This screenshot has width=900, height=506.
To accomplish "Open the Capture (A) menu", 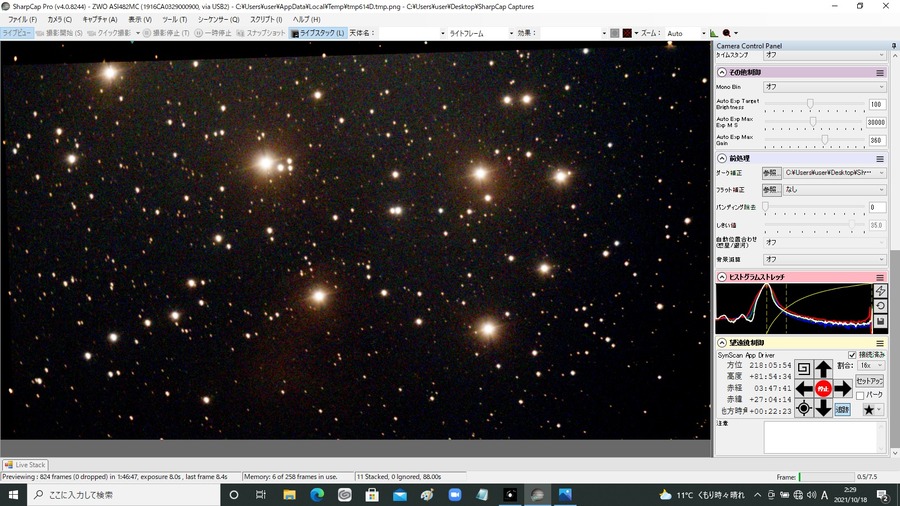I will (100, 20).
